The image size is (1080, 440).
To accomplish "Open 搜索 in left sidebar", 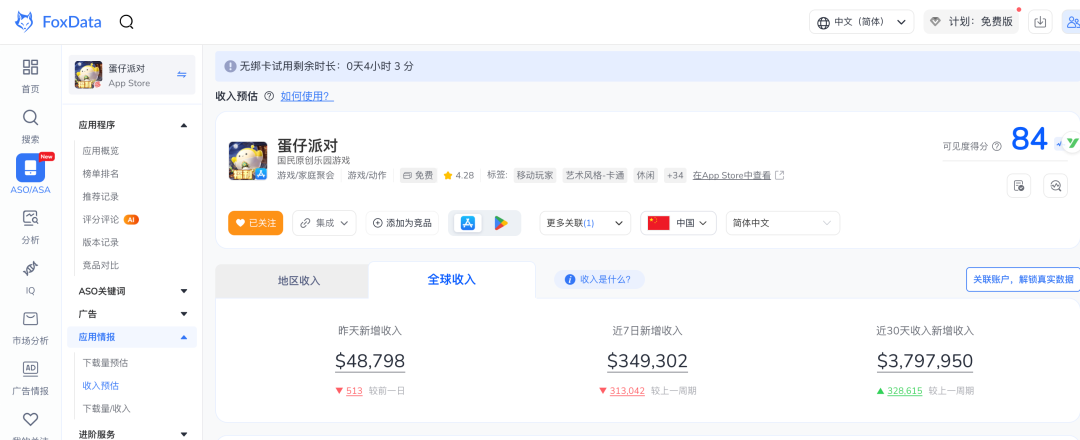I will (x=30, y=127).
